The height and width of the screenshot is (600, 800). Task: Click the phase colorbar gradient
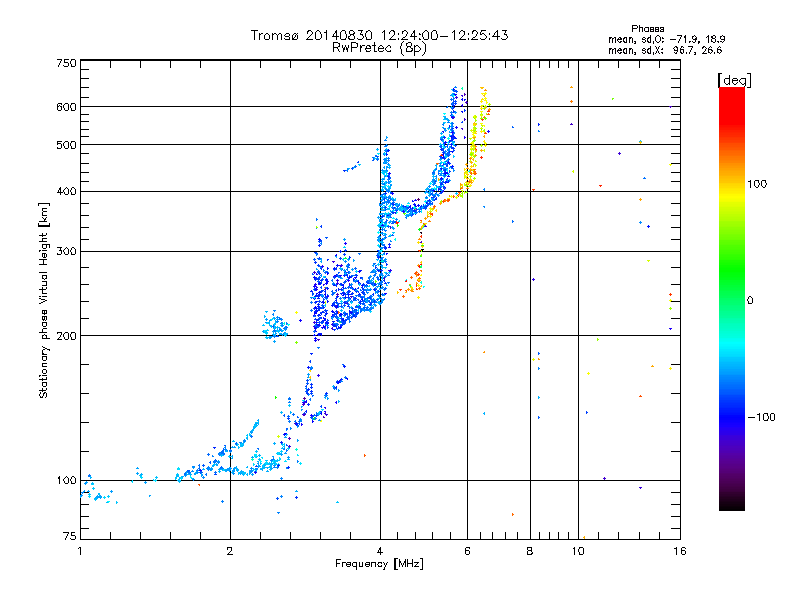pyautogui.click(x=732, y=299)
